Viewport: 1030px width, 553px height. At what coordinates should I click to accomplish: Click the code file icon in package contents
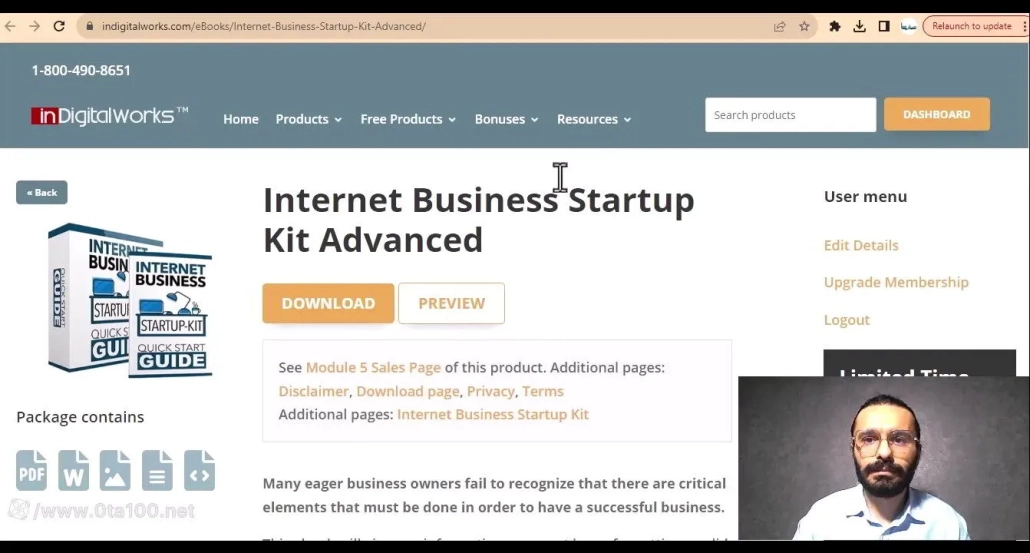point(199,470)
